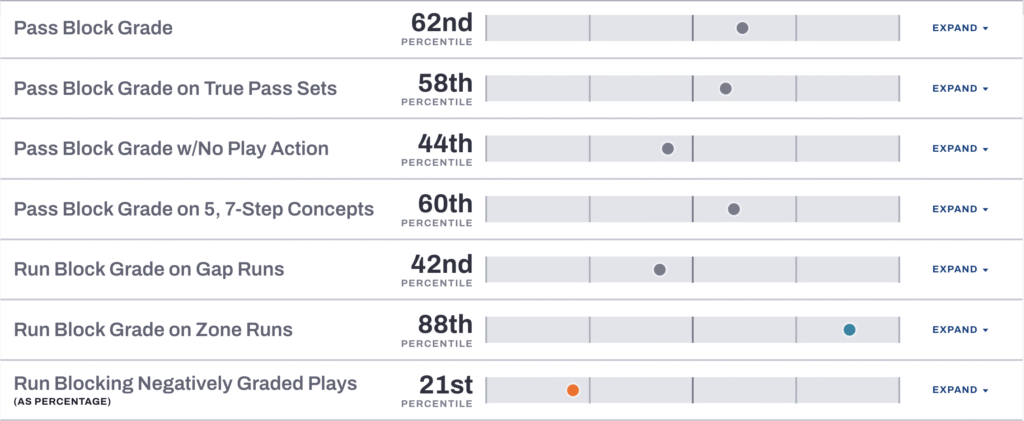Click the dot on 5, 7-Step Concepts bar
Screen dimensions: 1024x421
pyautogui.click(x=734, y=209)
